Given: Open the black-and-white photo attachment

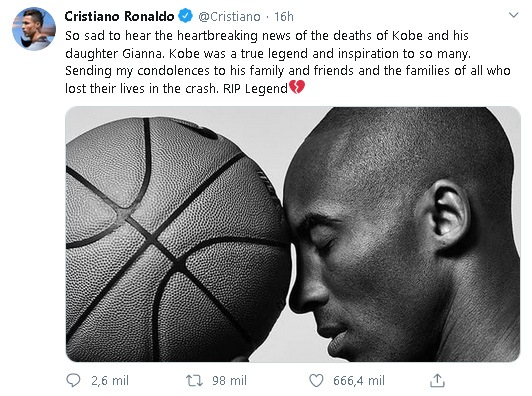Looking at the screenshot, I should click(293, 234).
